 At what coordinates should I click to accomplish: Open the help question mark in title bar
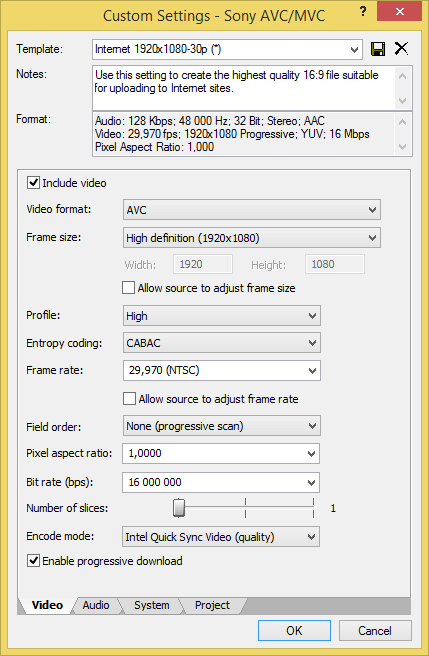tap(362, 12)
